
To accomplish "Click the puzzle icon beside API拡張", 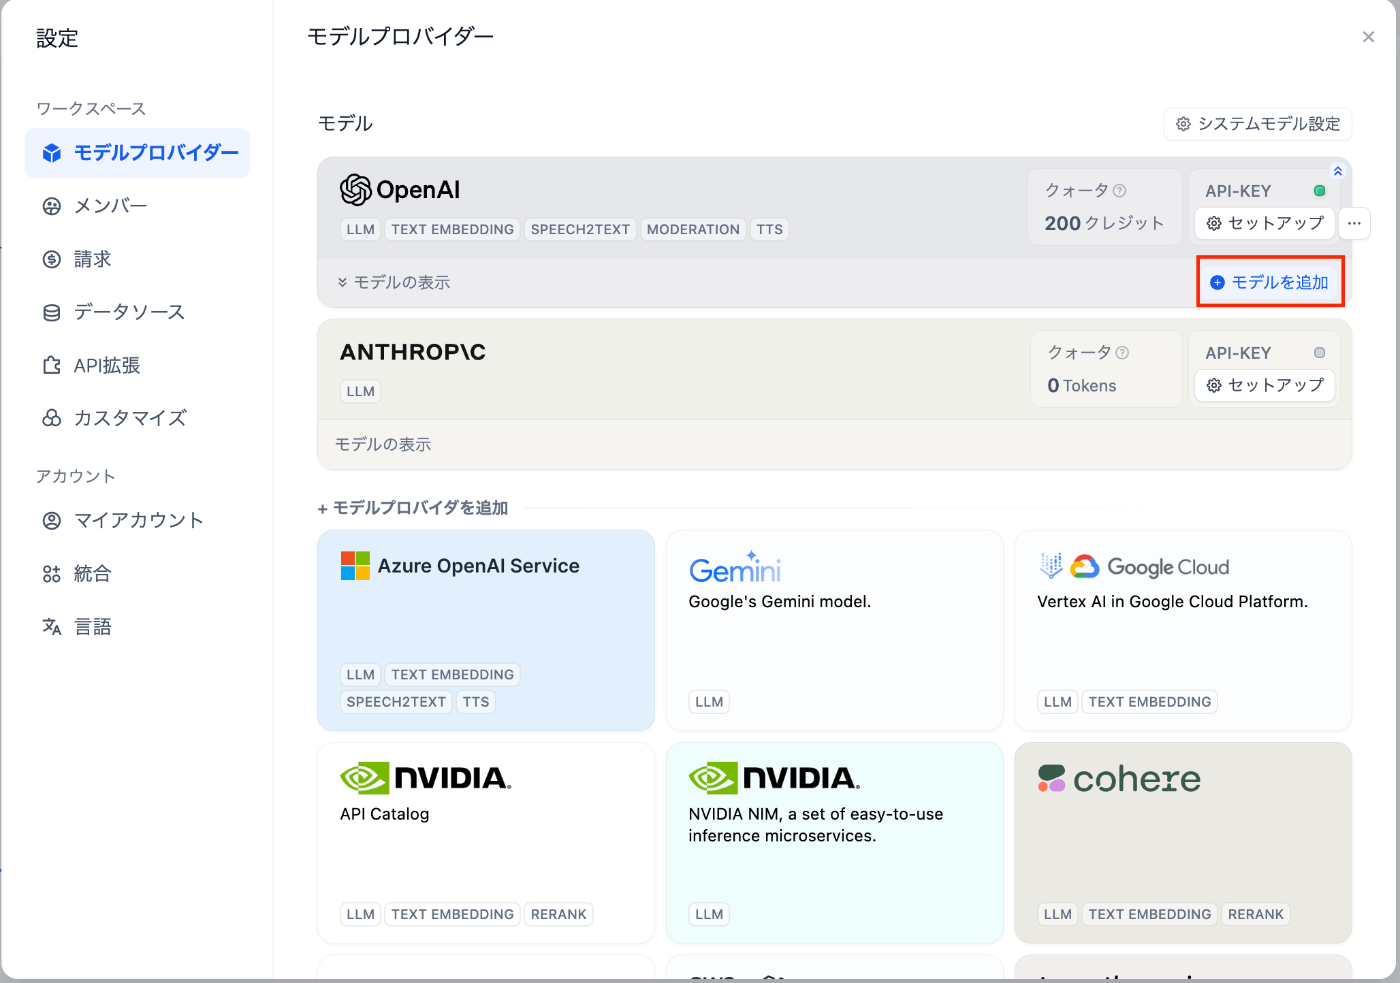I will [52, 365].
